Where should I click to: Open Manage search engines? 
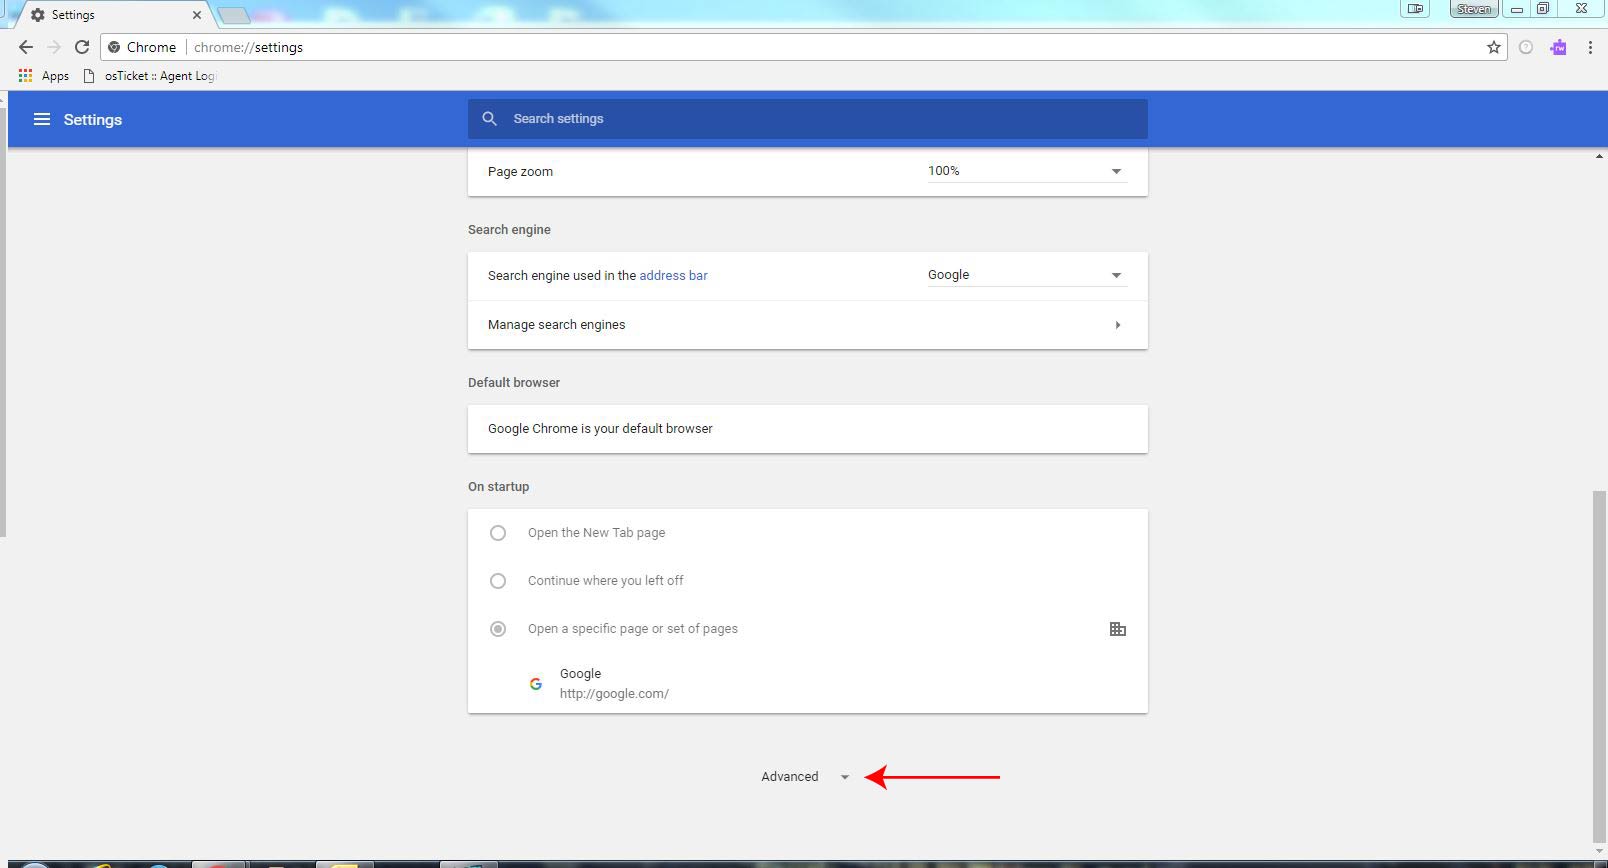pyautogui.click(x=807, y=325)
